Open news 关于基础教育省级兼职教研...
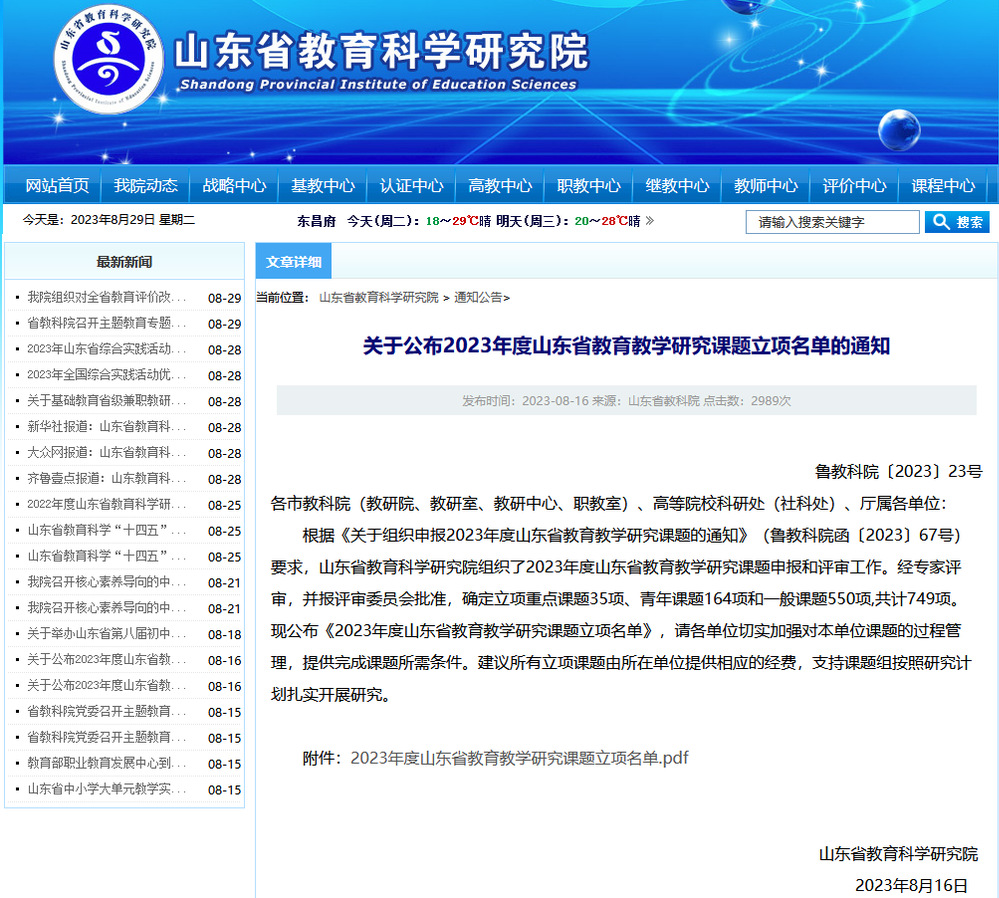The width and height of the screenshot is (999, 898). (x=107, y=401)
